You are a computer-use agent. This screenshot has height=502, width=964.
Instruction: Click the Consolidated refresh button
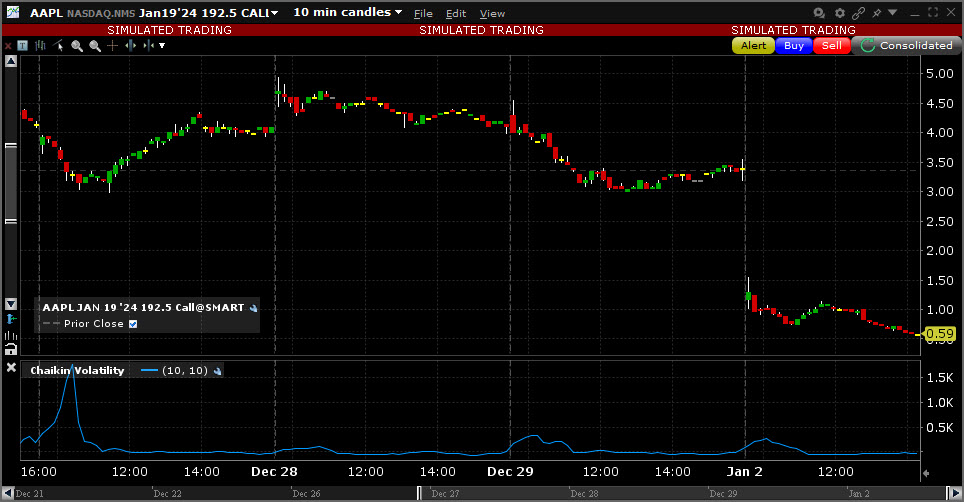[x=906, y=45]
